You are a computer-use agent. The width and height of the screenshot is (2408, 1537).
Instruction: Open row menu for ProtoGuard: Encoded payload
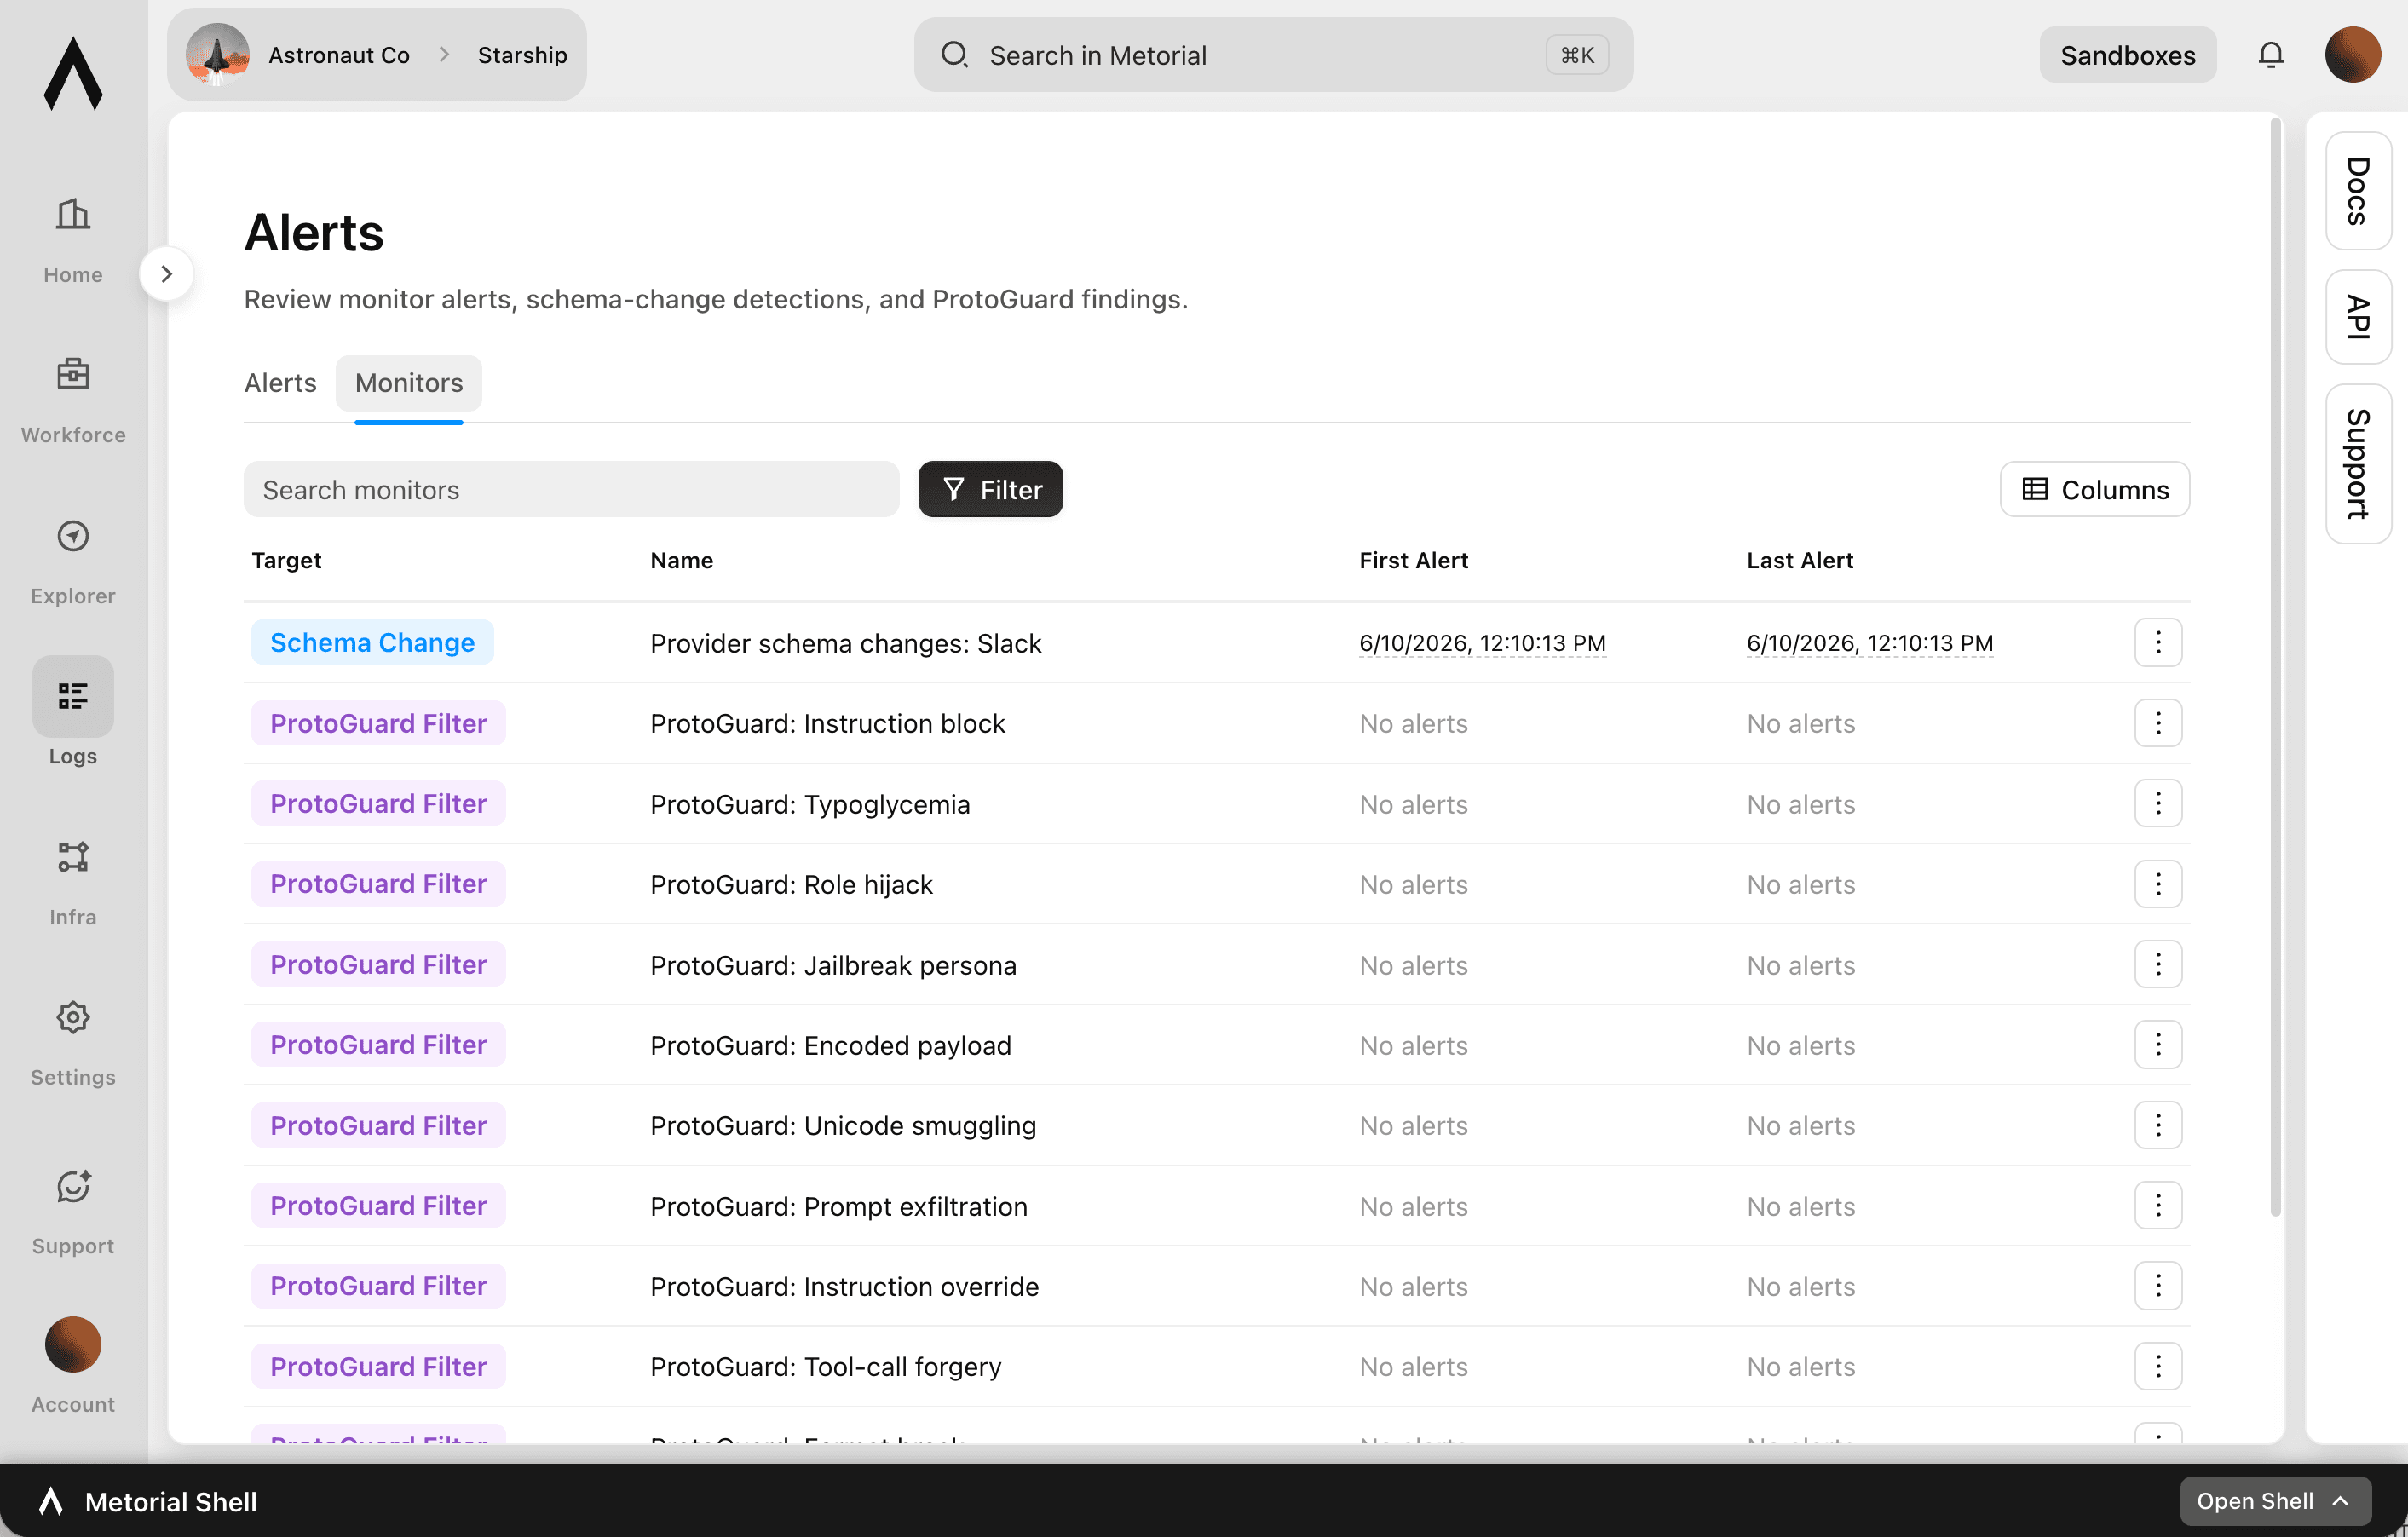pos(2157,1044)
